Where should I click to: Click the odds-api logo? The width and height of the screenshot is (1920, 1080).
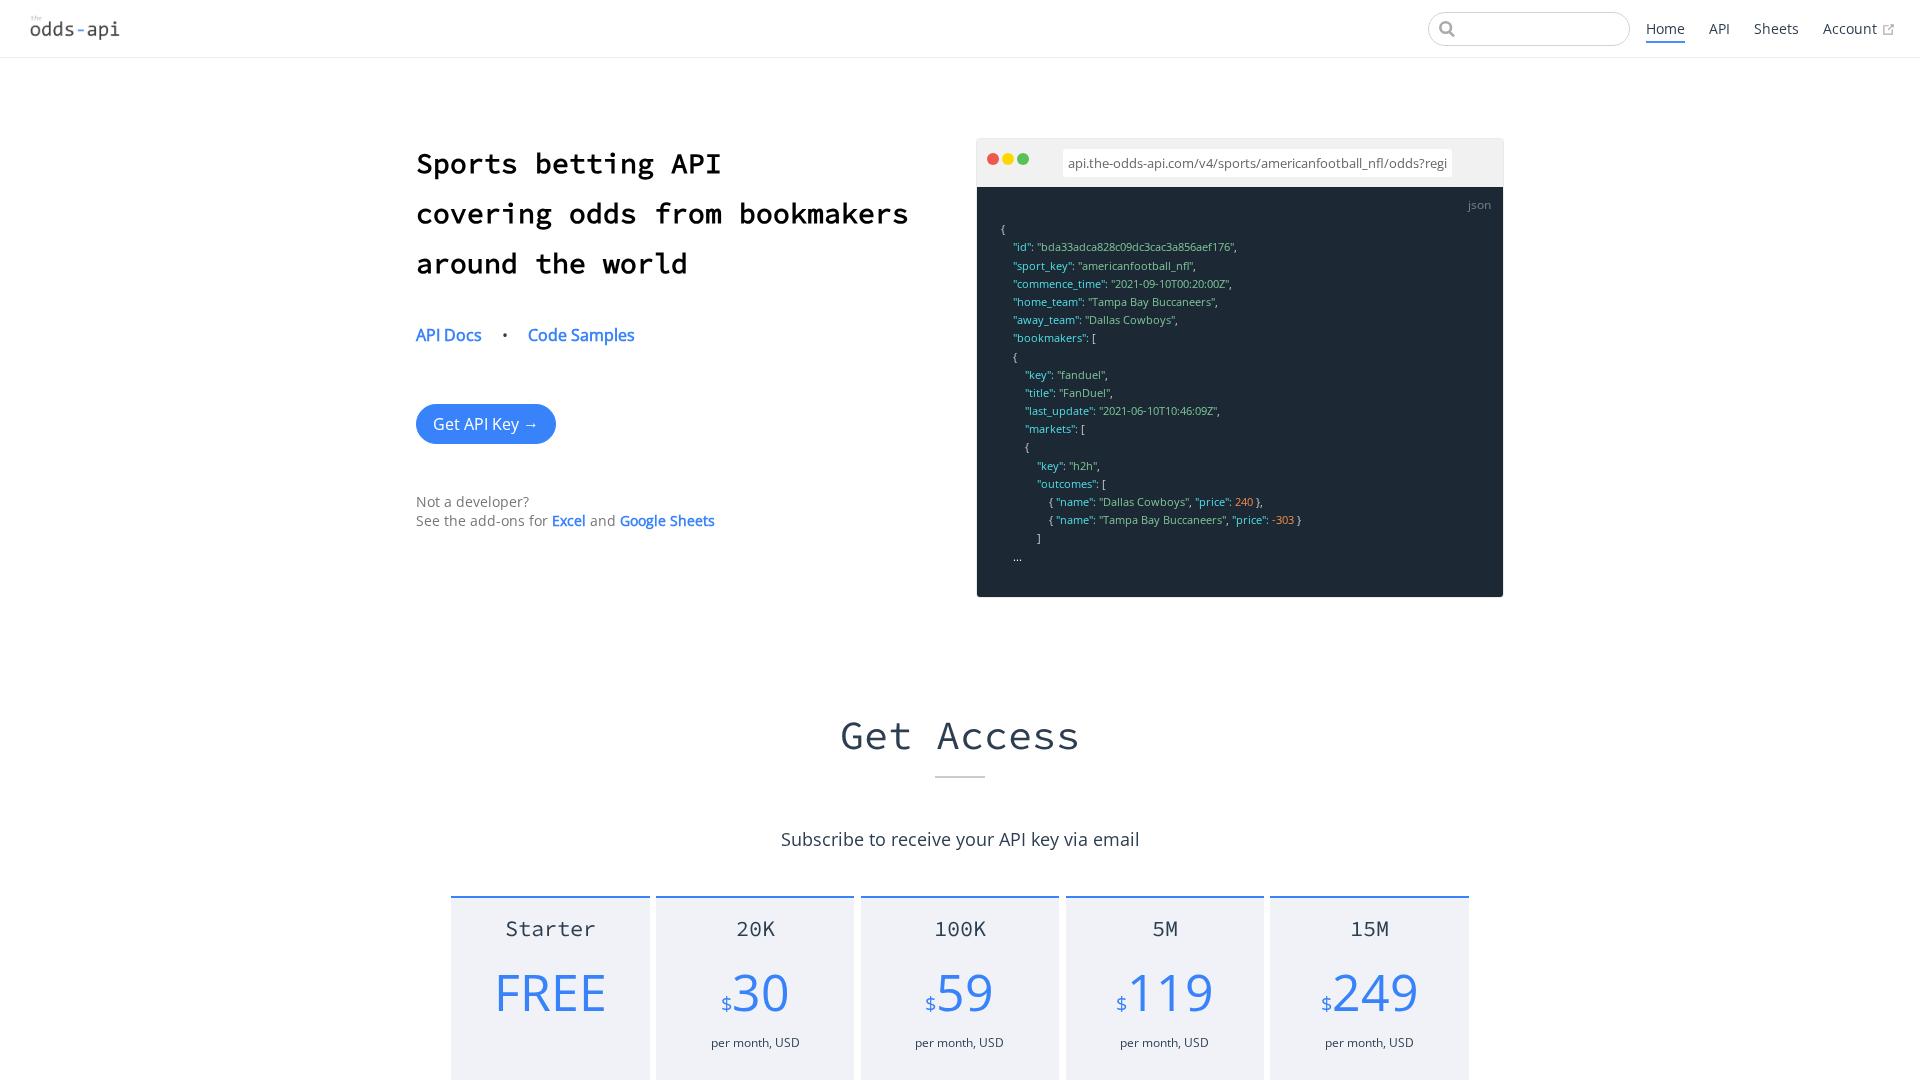pyautogui.click(x=75, y=28)
